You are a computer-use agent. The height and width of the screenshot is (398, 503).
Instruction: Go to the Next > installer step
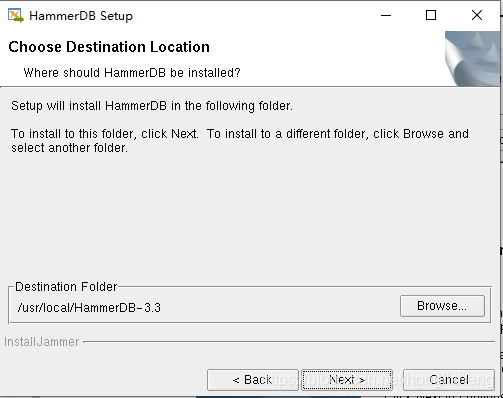[x=347, y=380]
